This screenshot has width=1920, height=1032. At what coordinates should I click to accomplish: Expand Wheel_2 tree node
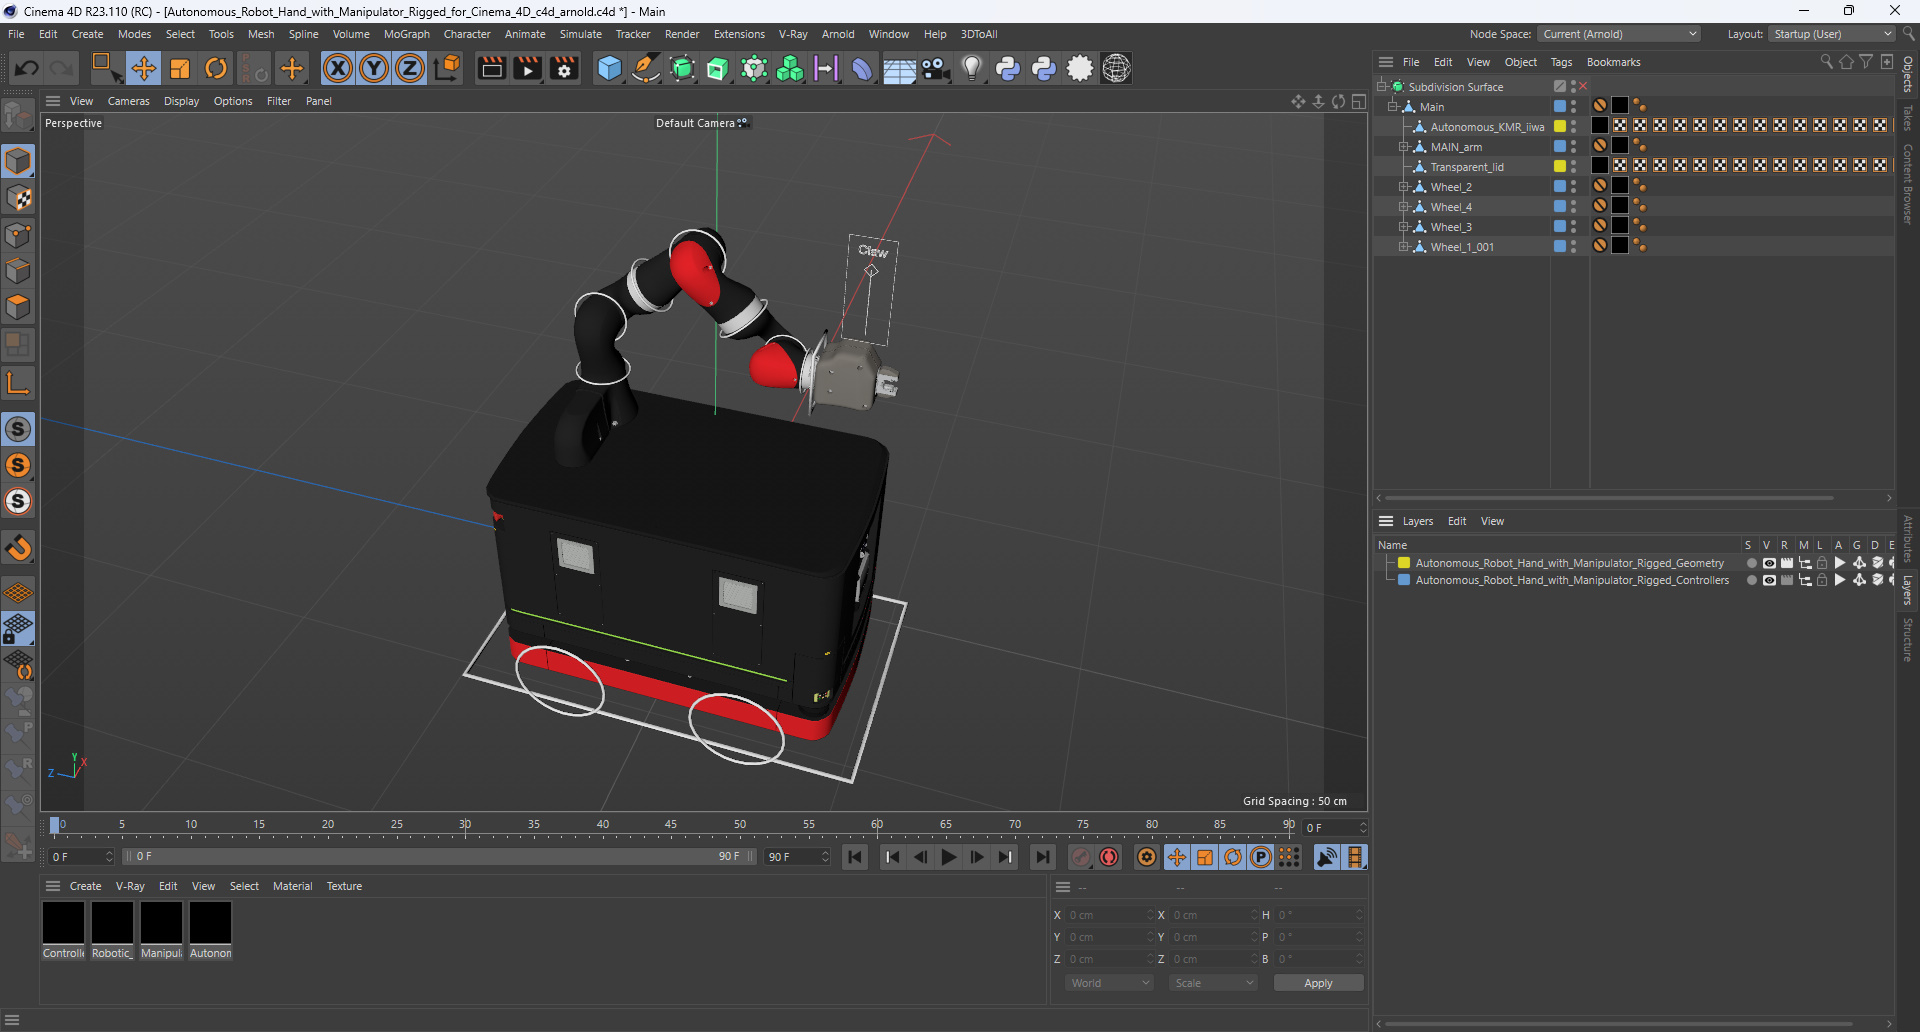(1403, 186)
